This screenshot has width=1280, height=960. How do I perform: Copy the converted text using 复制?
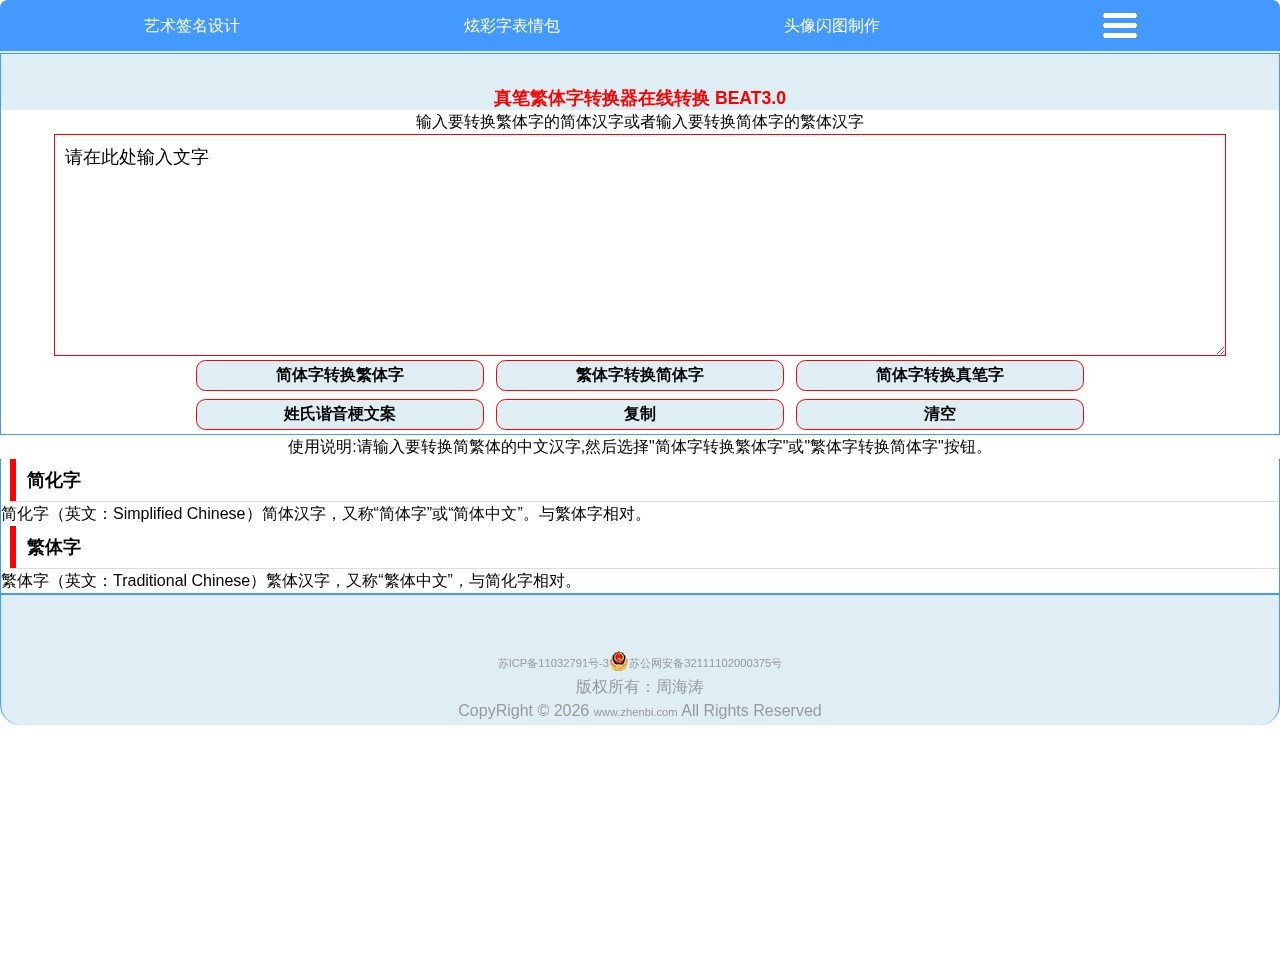[639, 414]
